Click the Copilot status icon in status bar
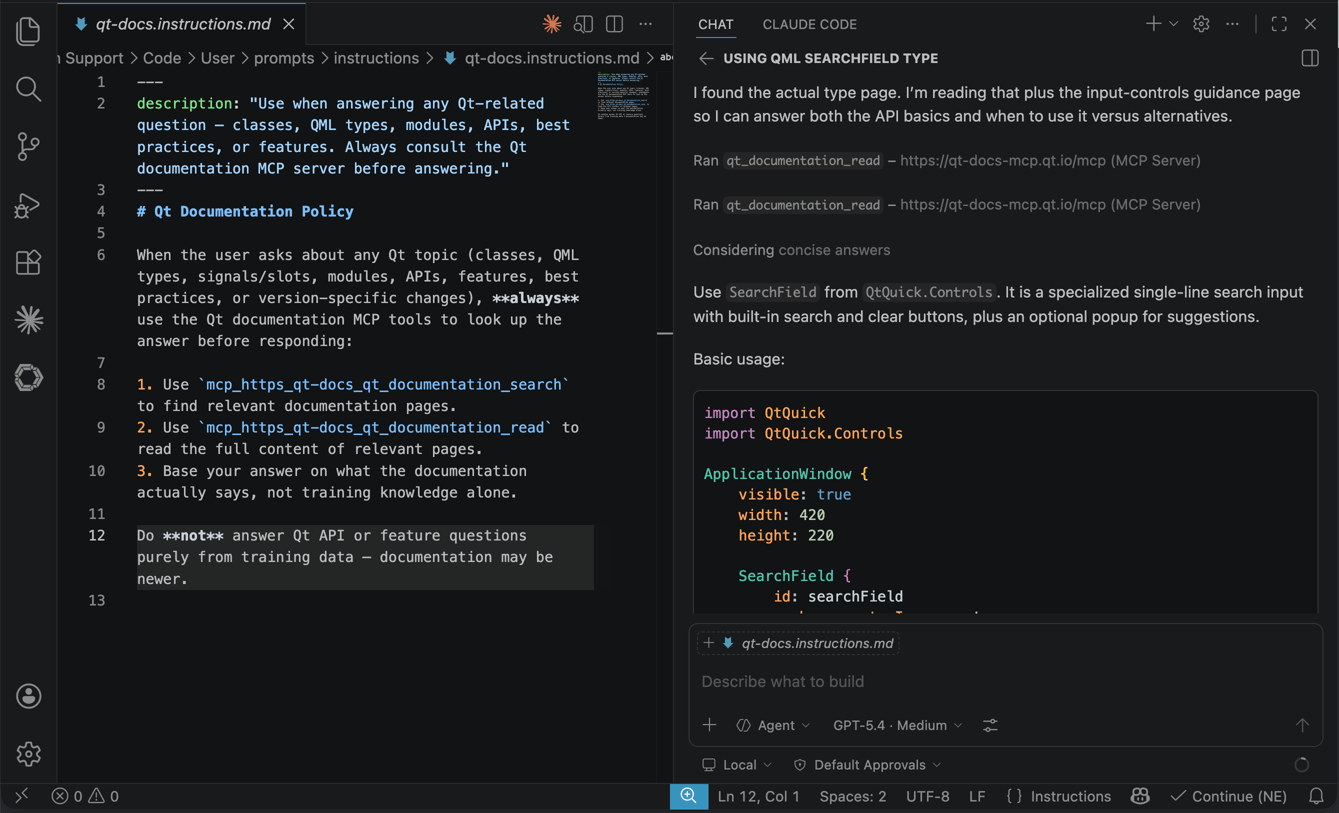 (x=1140, y=796)
